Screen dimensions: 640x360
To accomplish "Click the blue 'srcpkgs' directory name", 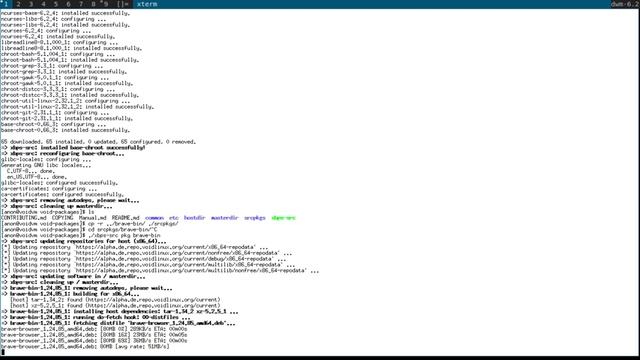I will coord(255,218).
